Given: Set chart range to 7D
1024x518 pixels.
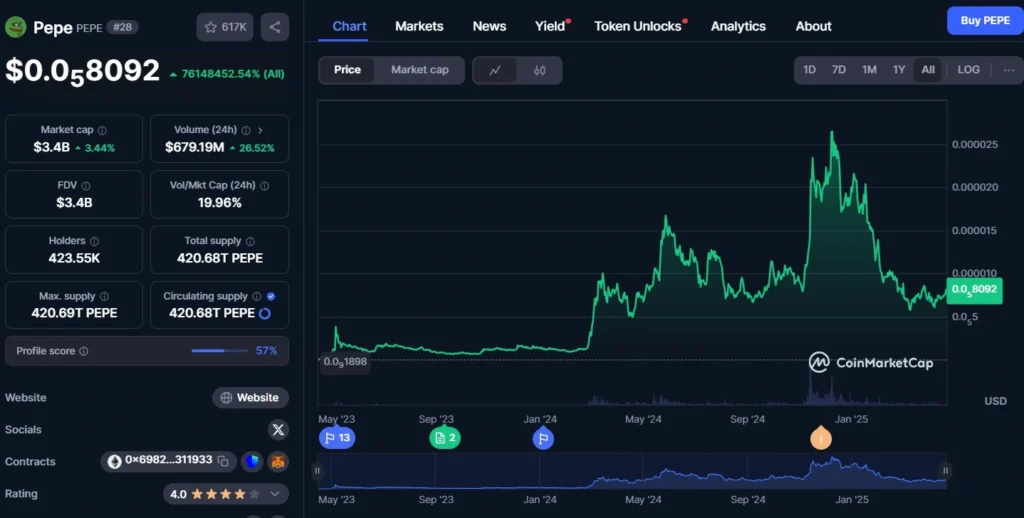Looking at the screenshot, I should 839,70.
